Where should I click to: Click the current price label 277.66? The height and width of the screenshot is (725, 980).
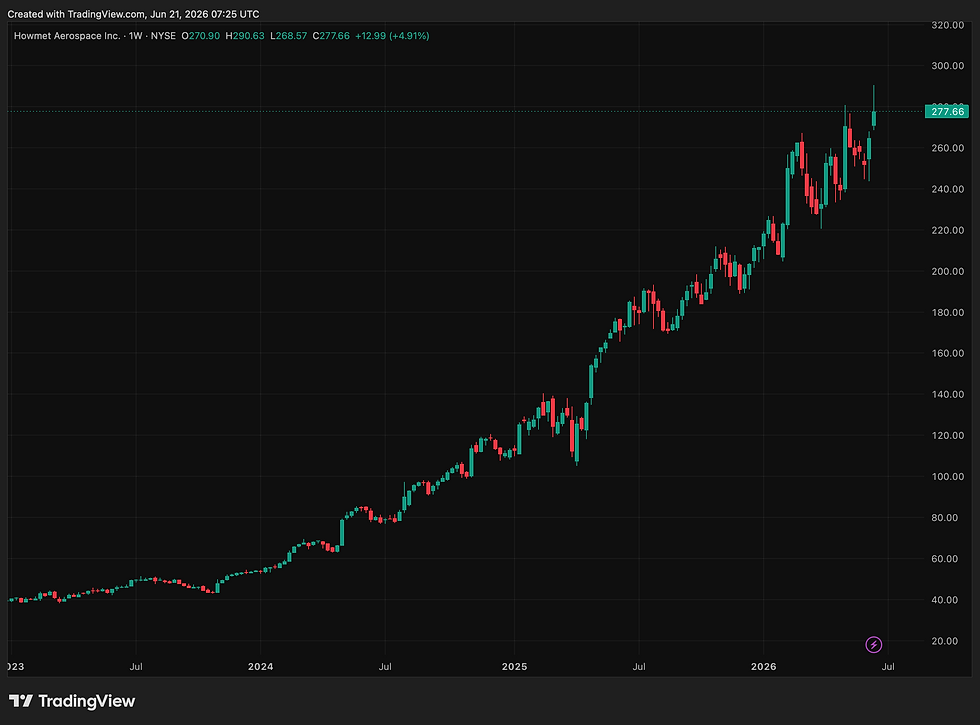pyautogui.click(x=947, y=112)
